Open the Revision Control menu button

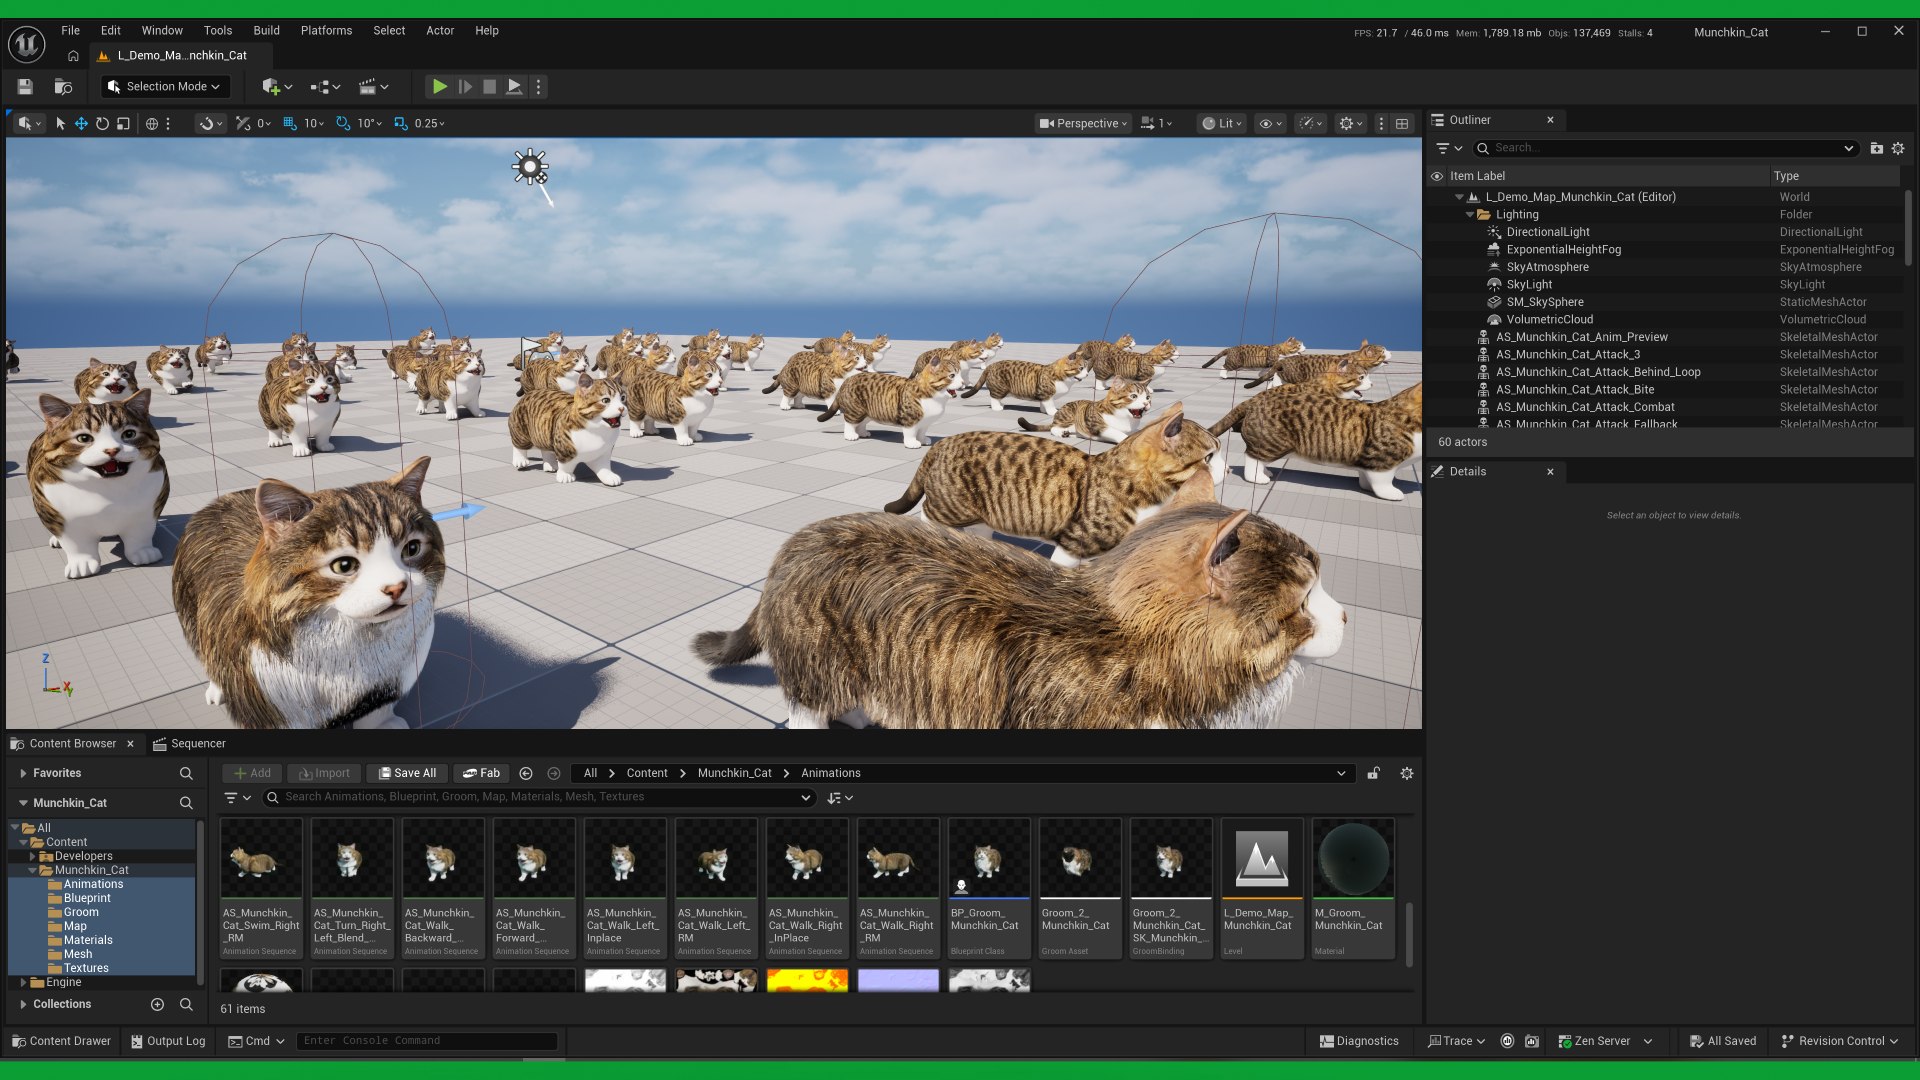click(x=1840, y=1041)
